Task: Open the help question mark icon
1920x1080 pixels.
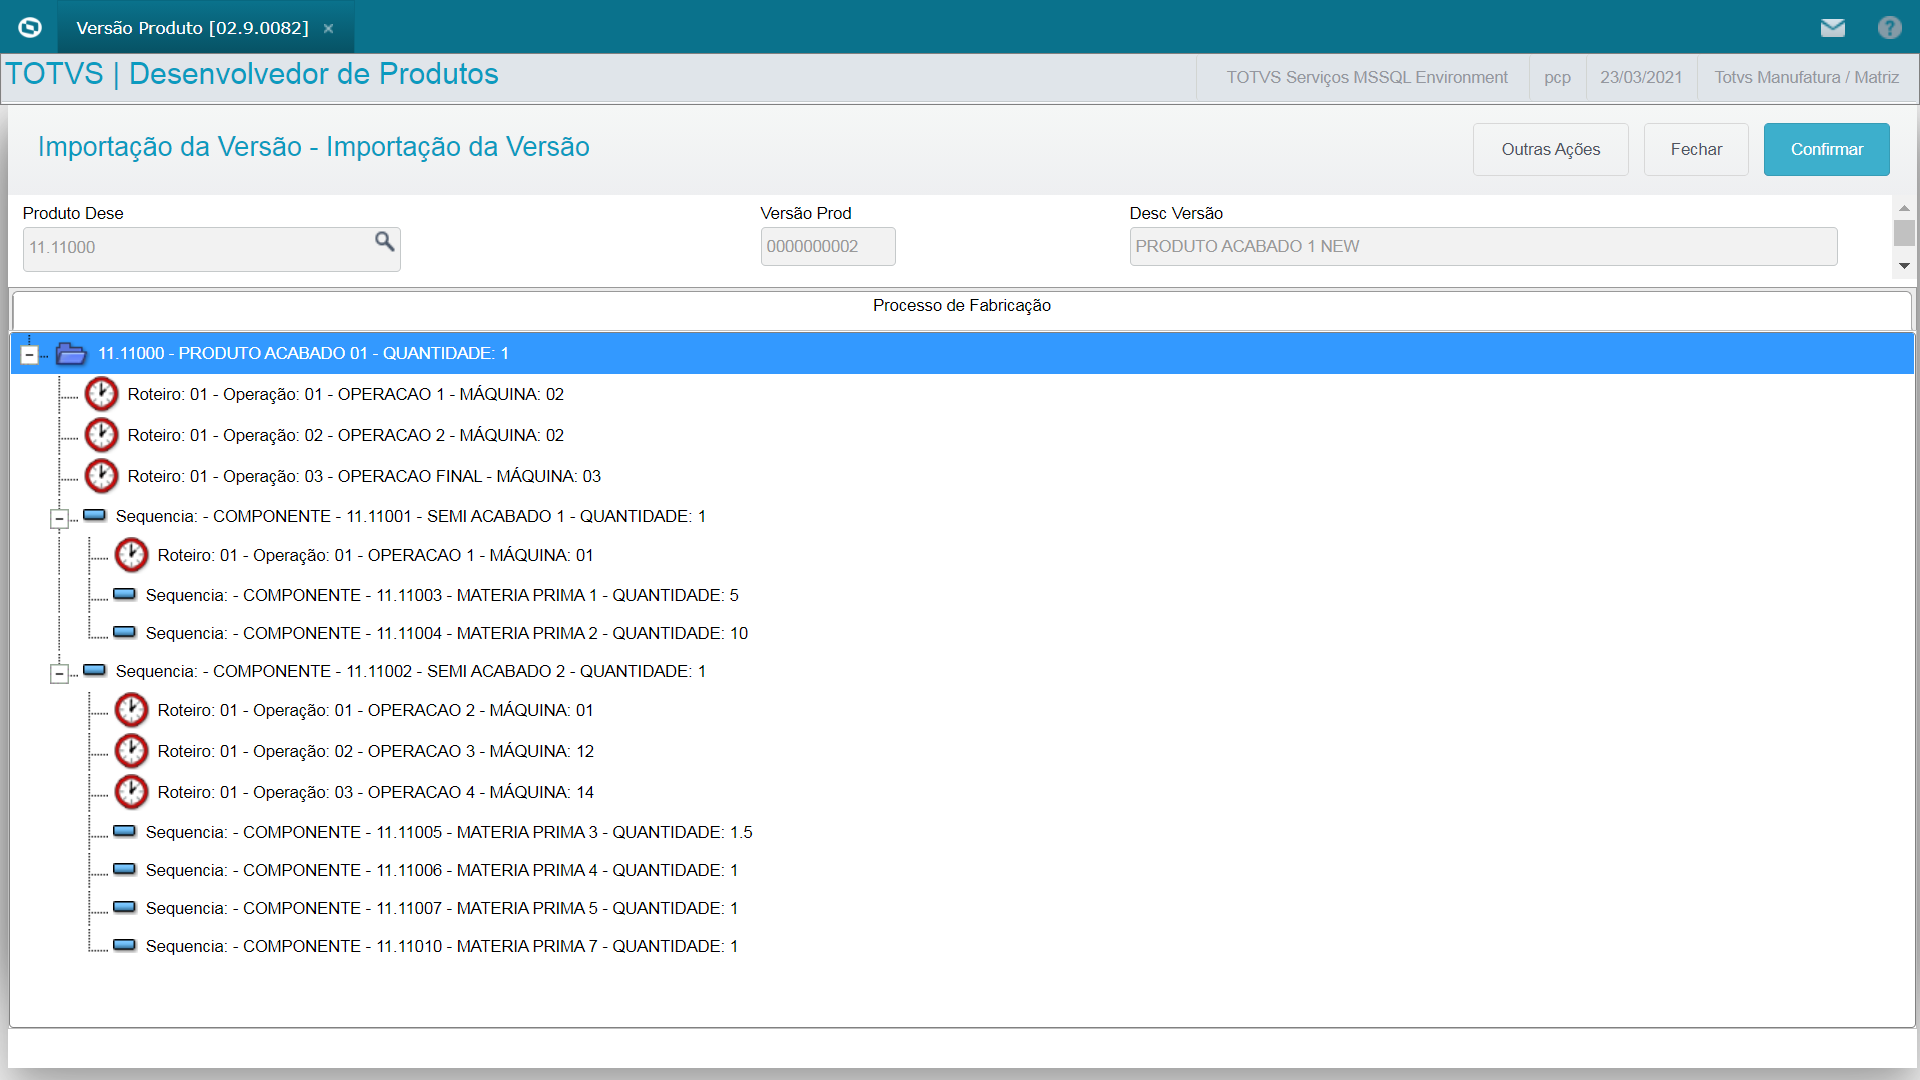Action: [x=1889, y=28]
